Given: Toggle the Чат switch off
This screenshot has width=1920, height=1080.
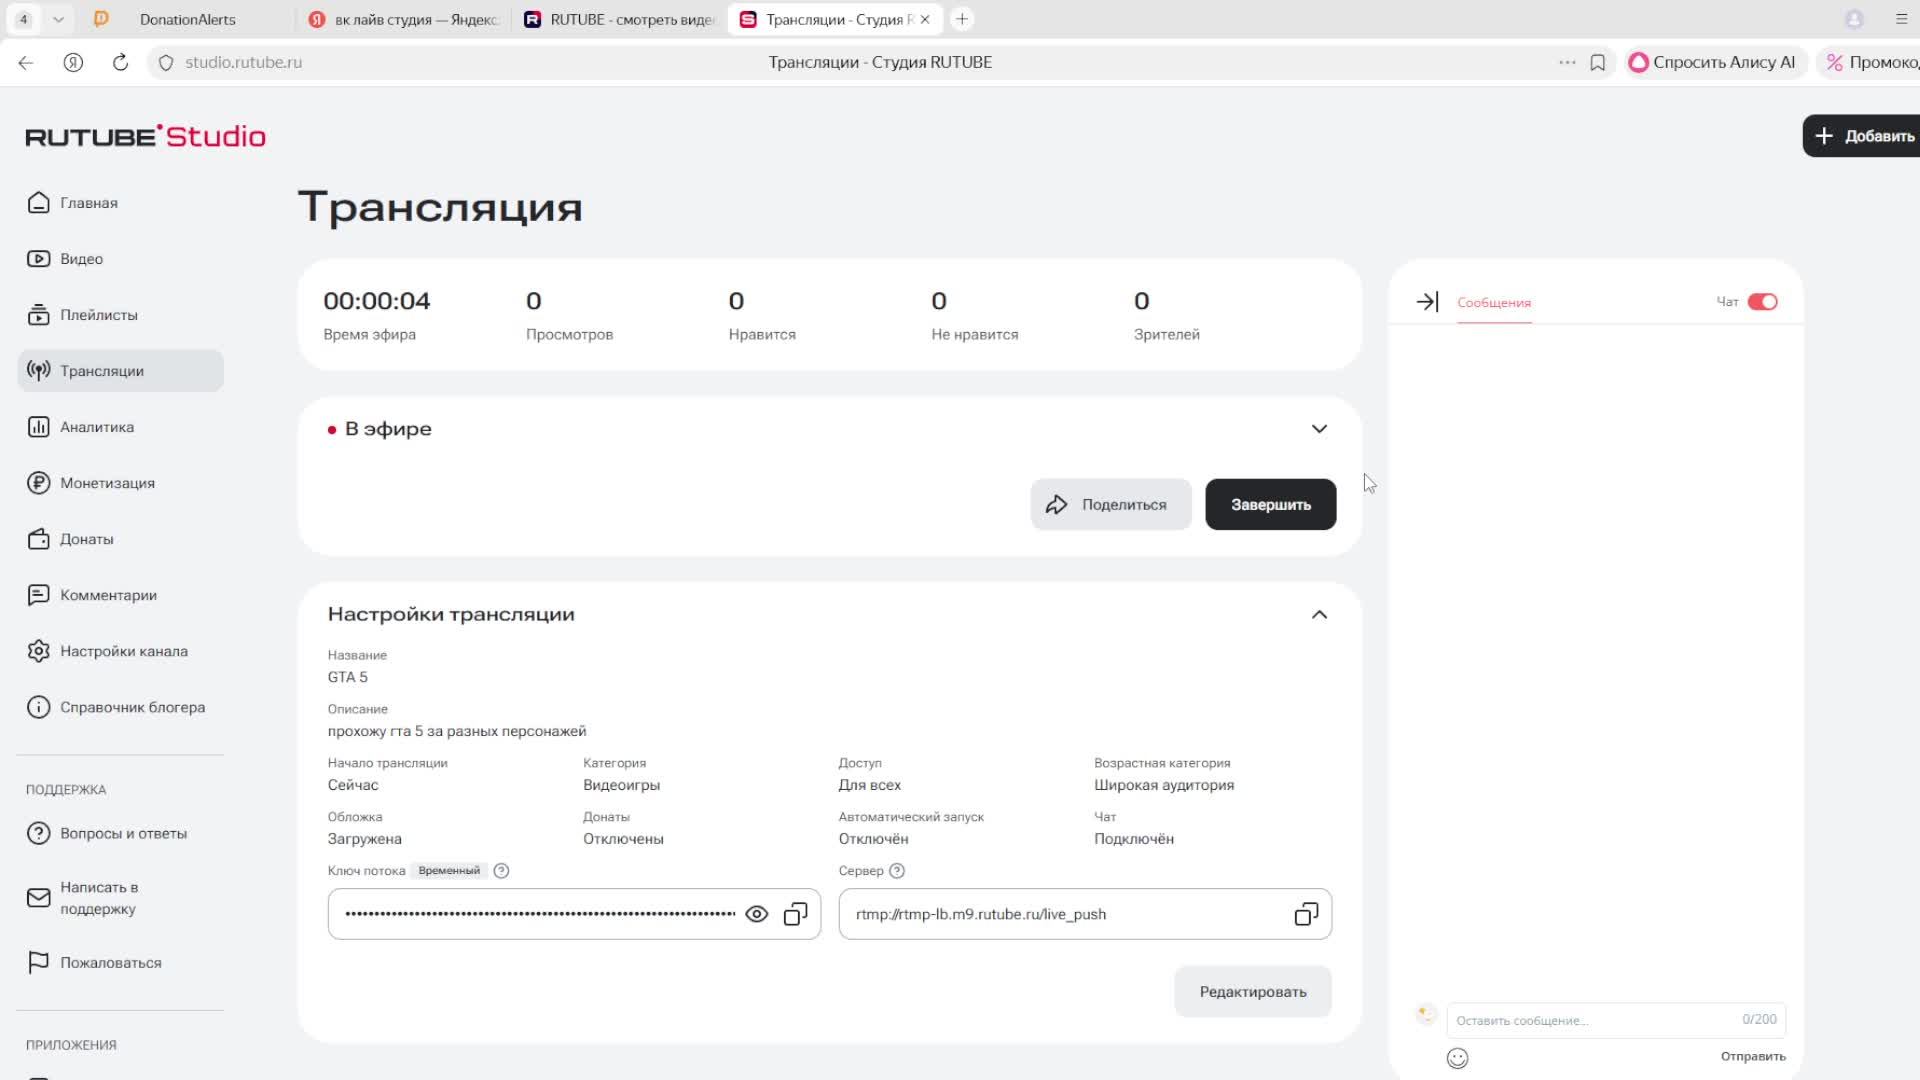Looking at the screenshot, I should coord(1762,302).
